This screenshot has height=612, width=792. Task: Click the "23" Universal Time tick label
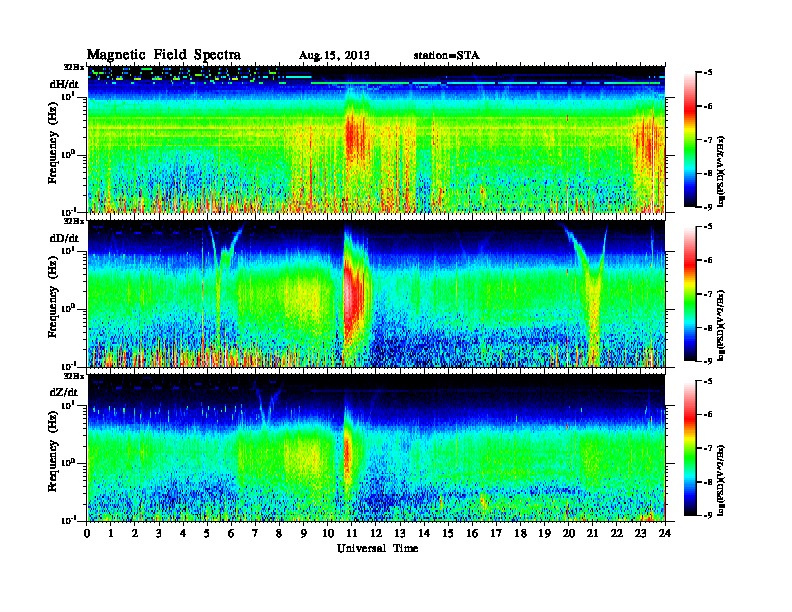[641, 533]
